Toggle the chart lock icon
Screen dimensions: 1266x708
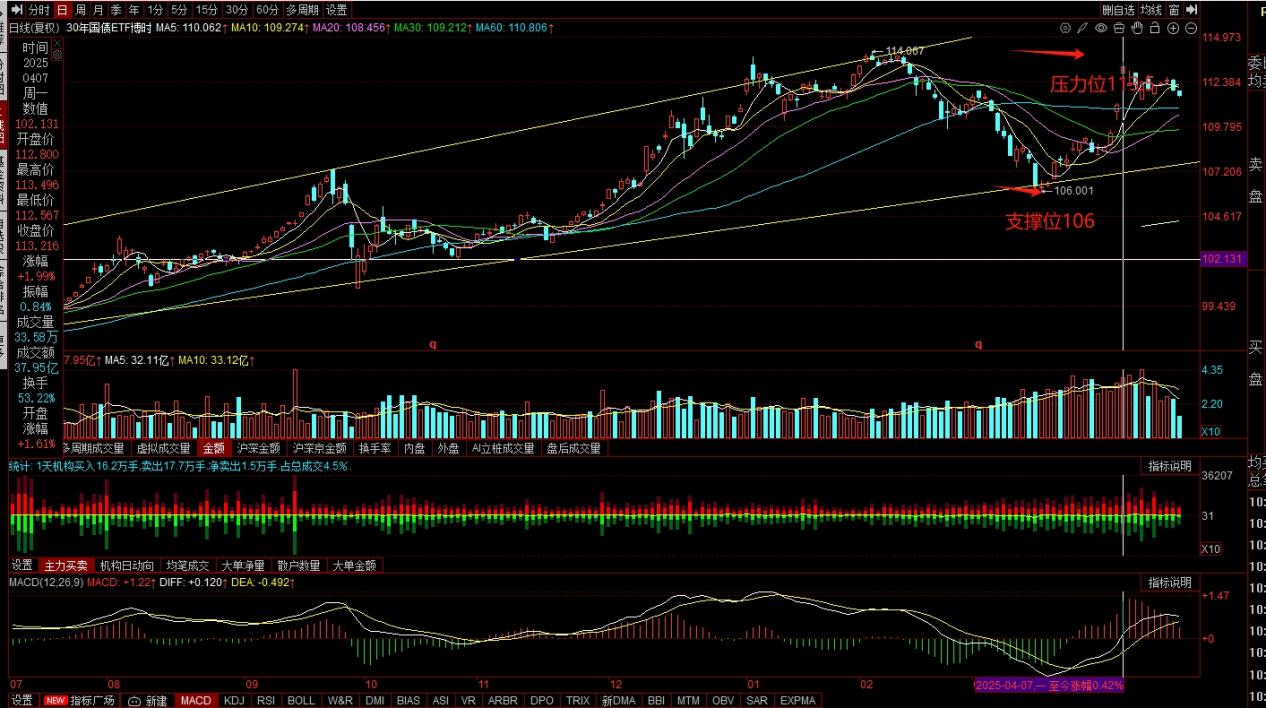(1155, 28)
